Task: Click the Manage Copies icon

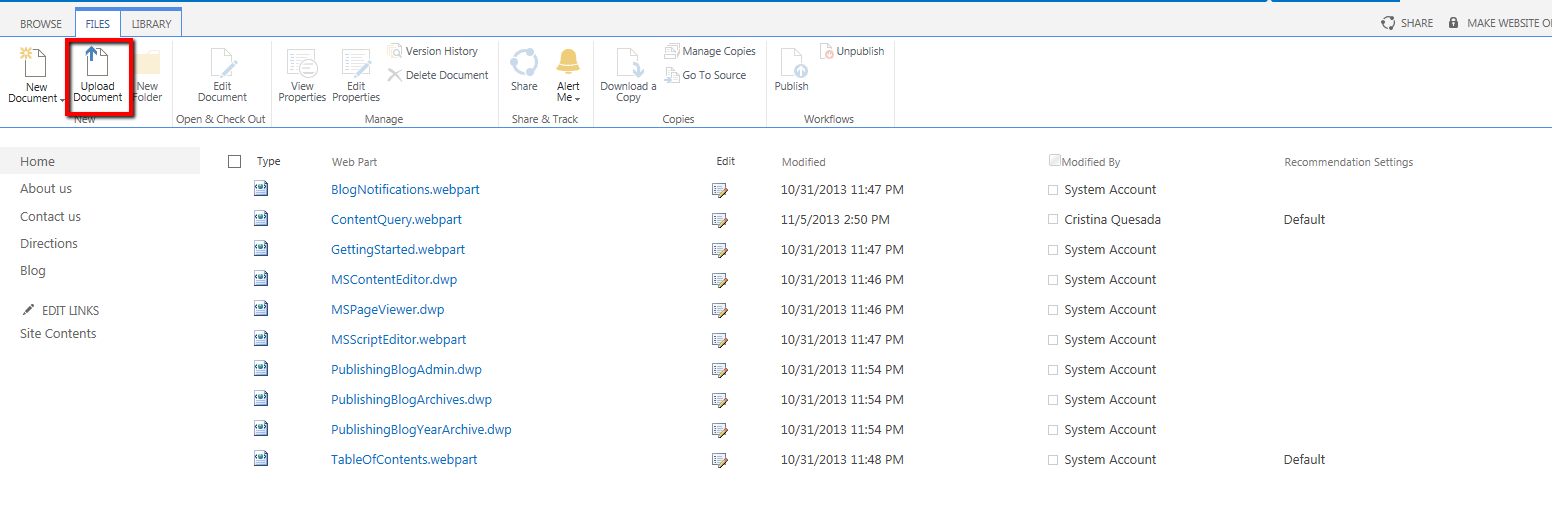Action: (x=673, y=51)
